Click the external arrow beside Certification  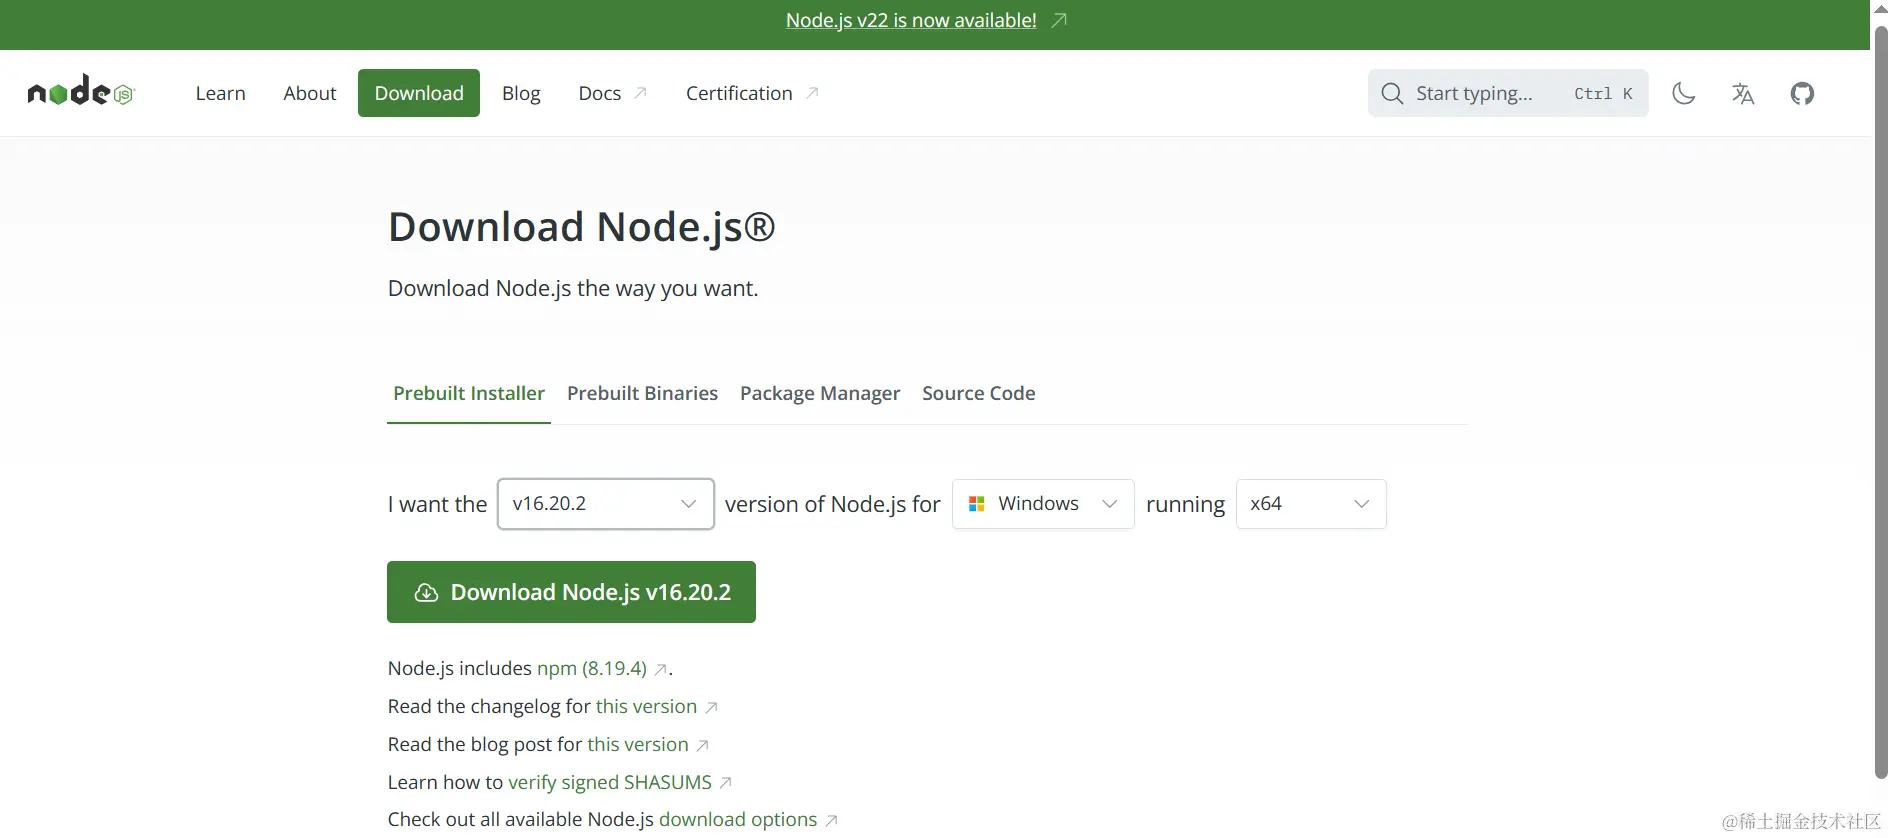coord(813,93)
